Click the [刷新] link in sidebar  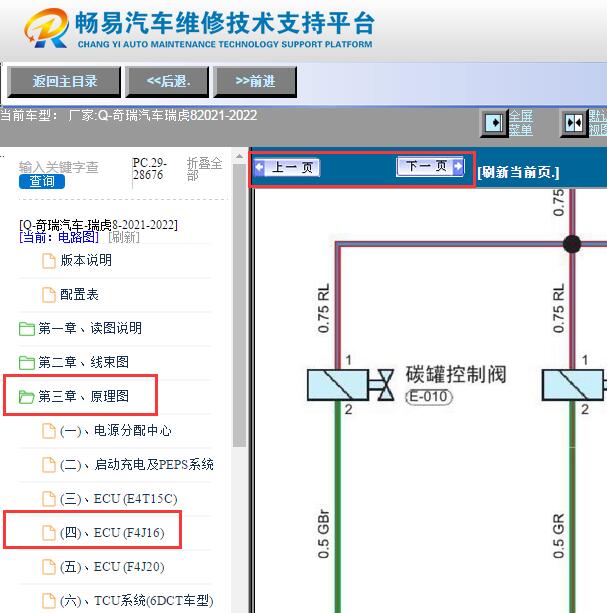pos(124,237)
